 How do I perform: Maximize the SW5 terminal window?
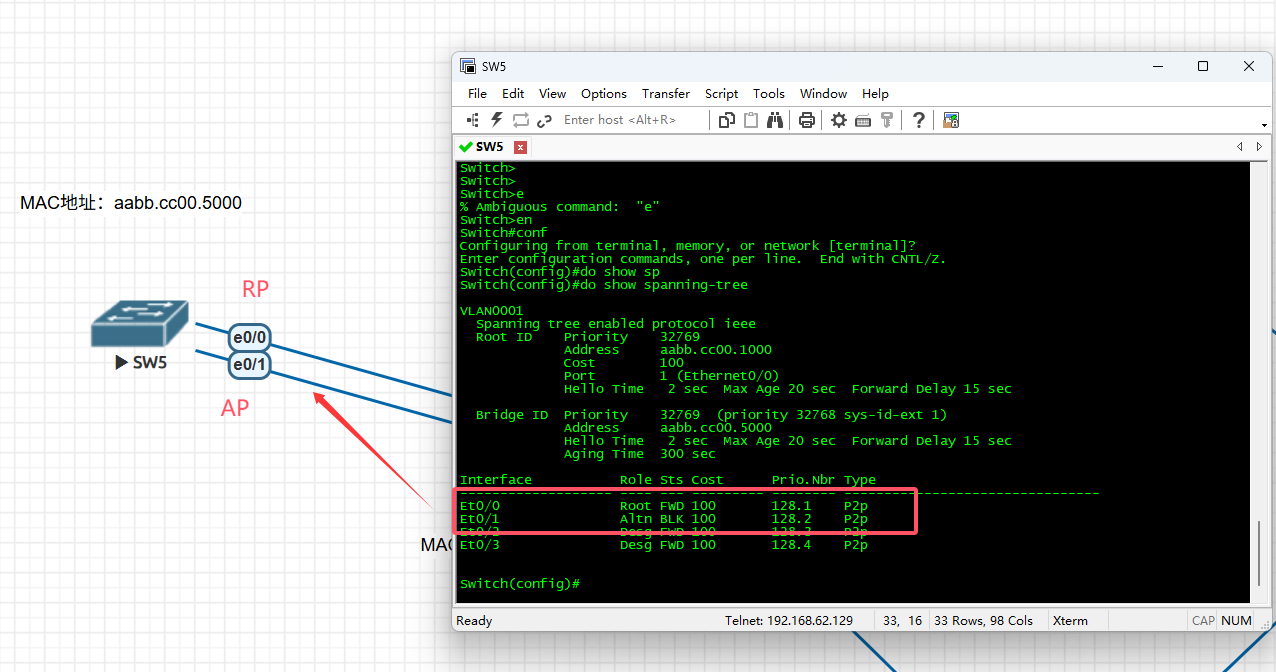point(1203,66)
